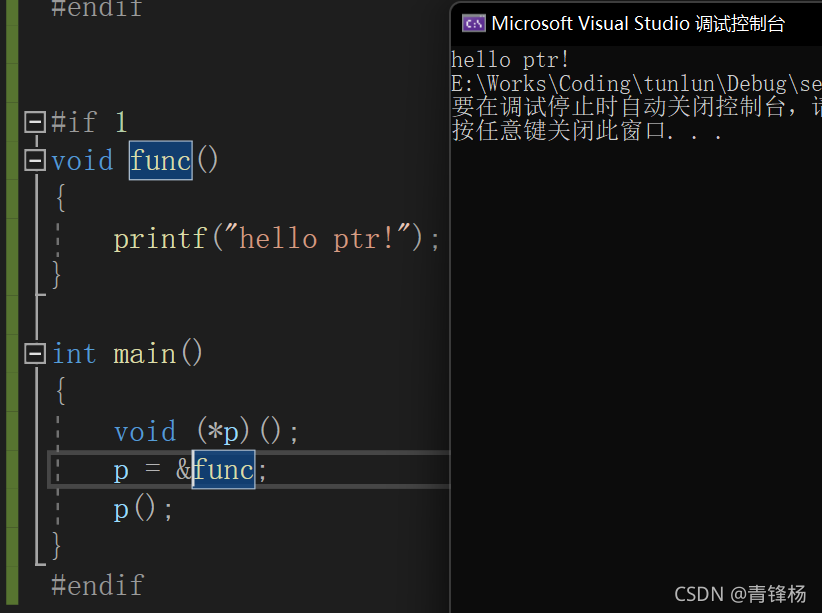The height and width of the screenshot is (613, 822).
Task: Click the 要在调试停止时自动关闭控制台 console line
Action: coord(636,107)
